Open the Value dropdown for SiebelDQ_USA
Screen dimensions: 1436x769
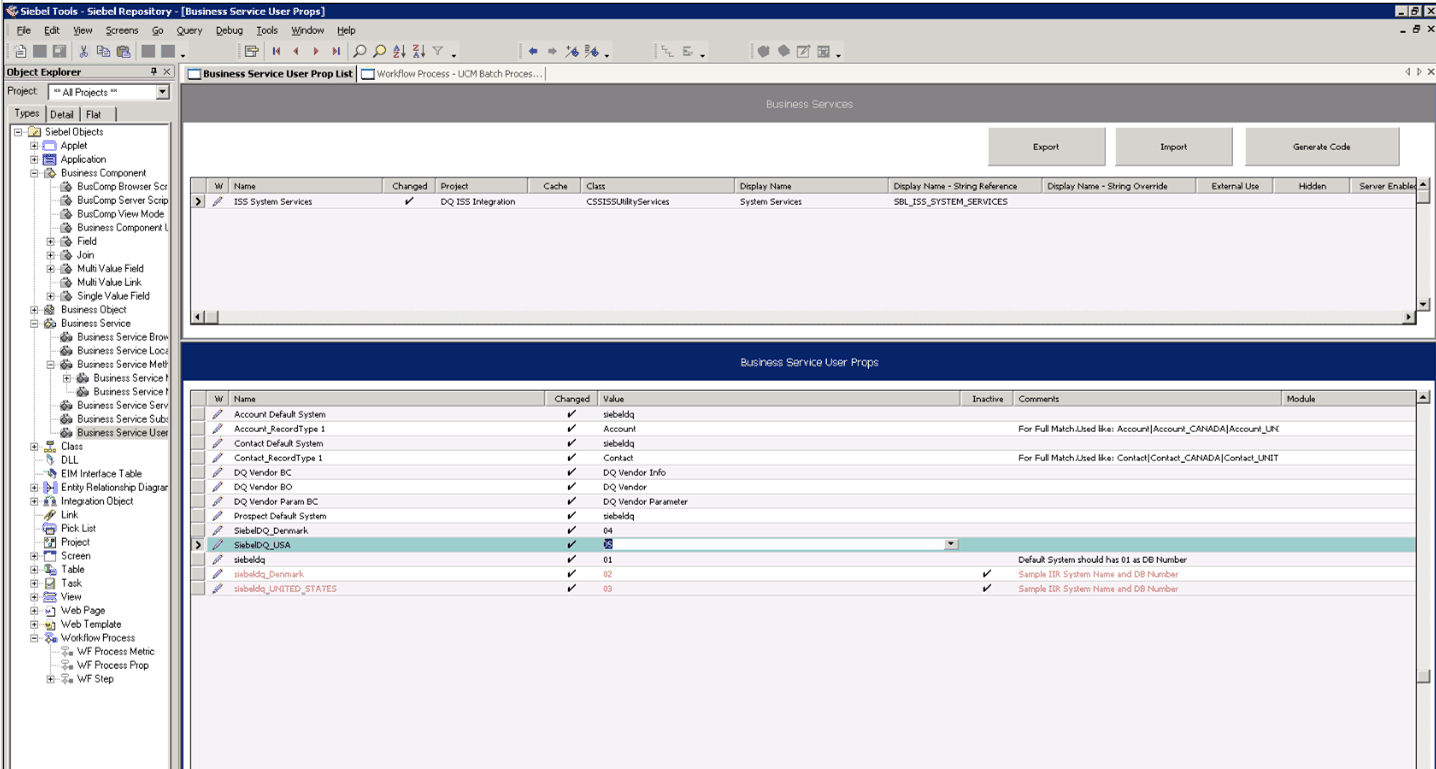[x=950, y=543]
